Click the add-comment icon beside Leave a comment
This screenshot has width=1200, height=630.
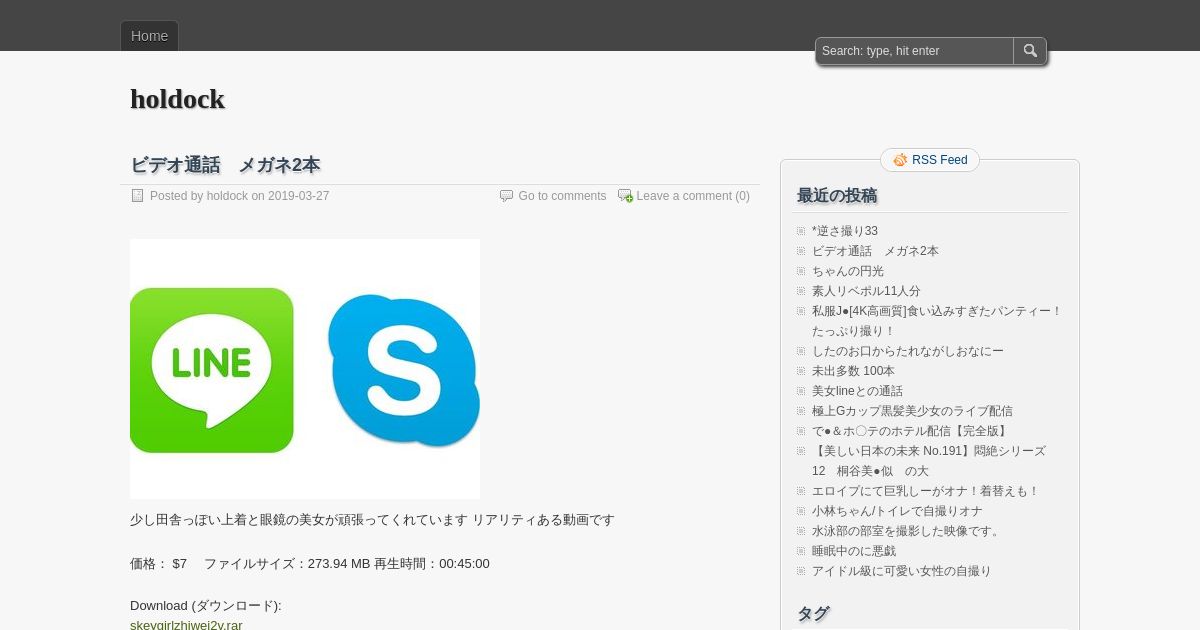point(625,196)
